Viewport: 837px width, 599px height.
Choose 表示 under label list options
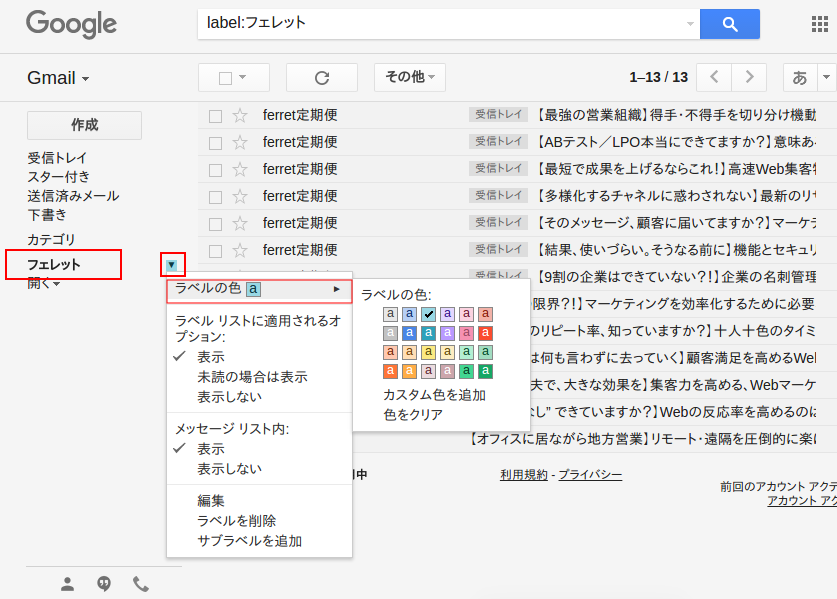point(210,357)
